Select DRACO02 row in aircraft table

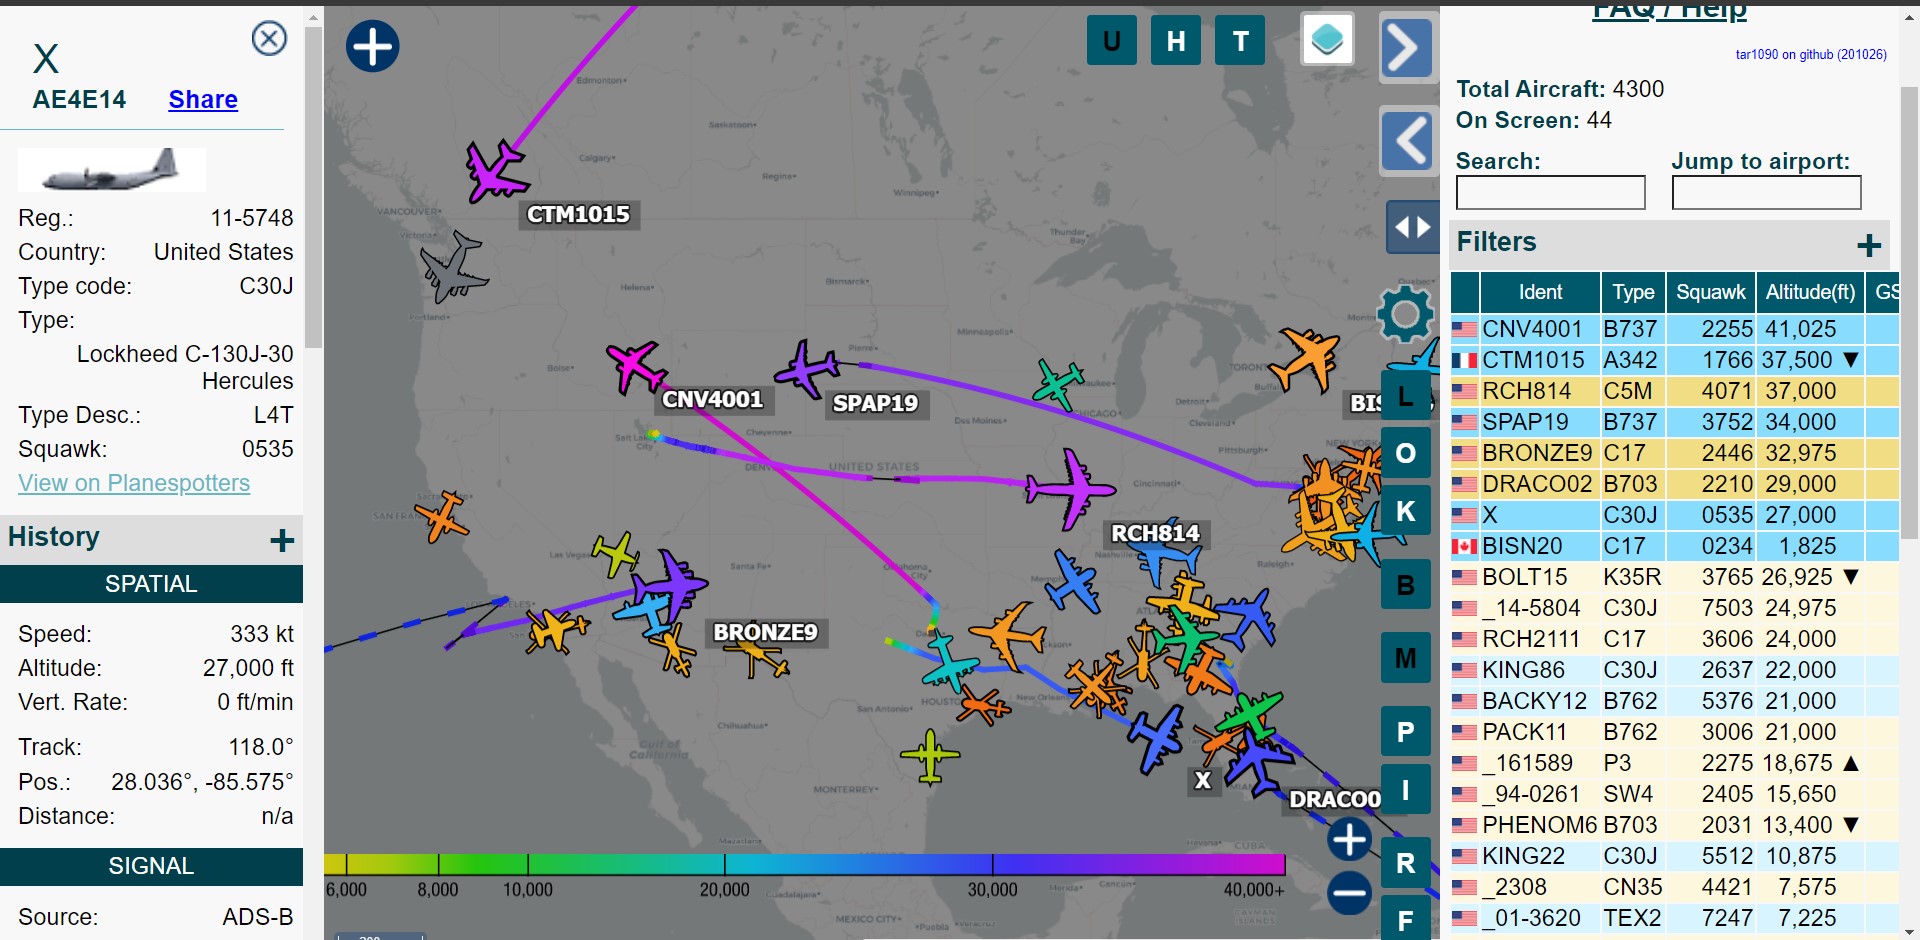click(x=1675, y=484)
